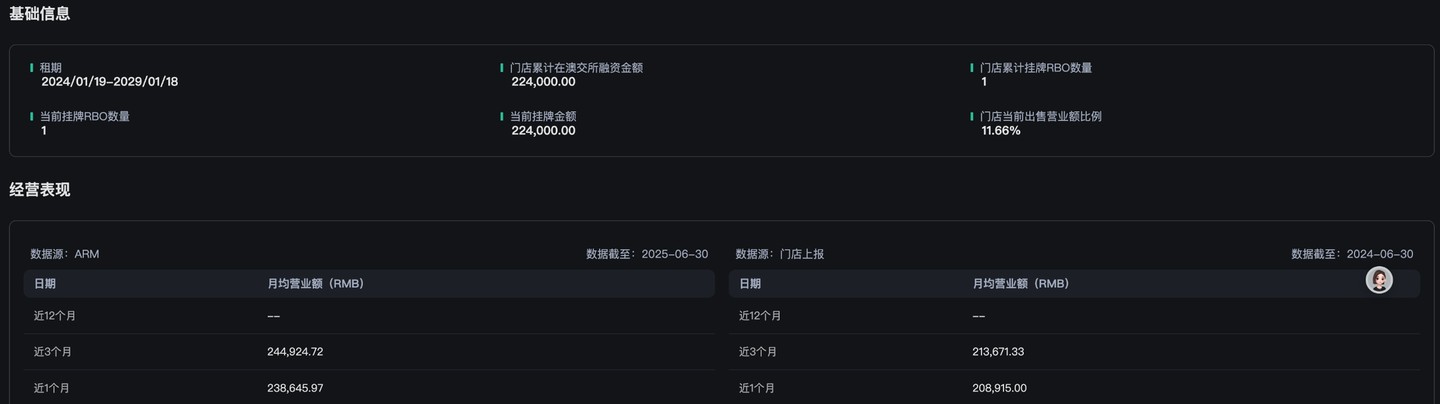Select the 基础信息 section heading

coord(40,14)
